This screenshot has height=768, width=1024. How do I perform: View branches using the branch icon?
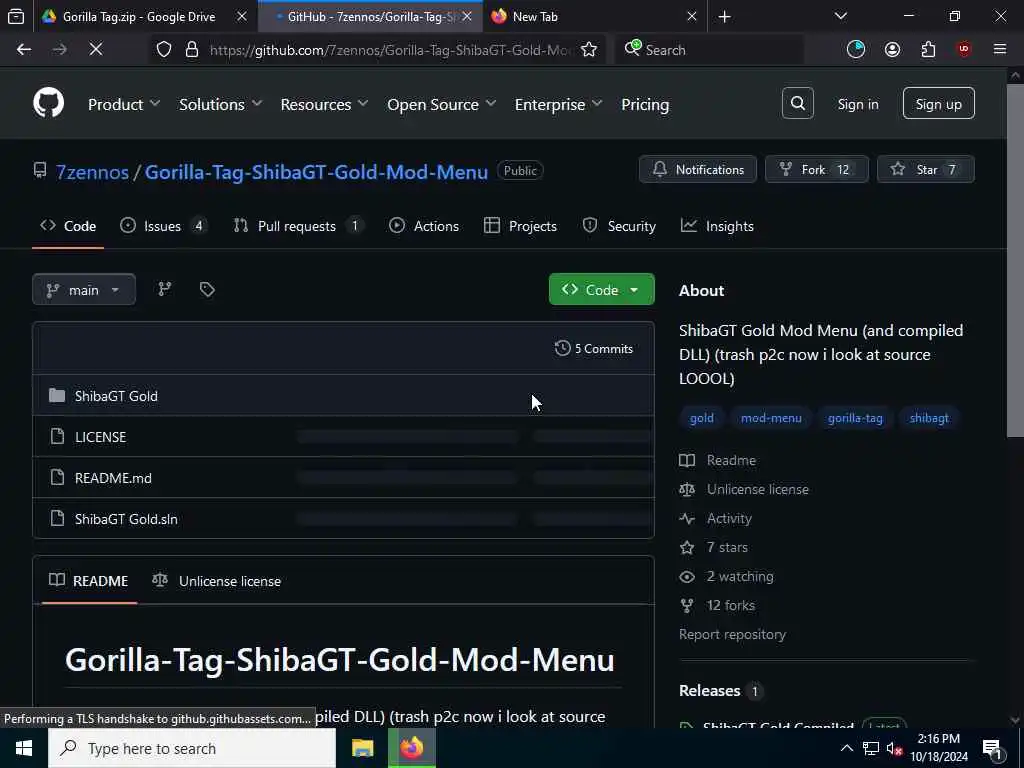[165, 289]
